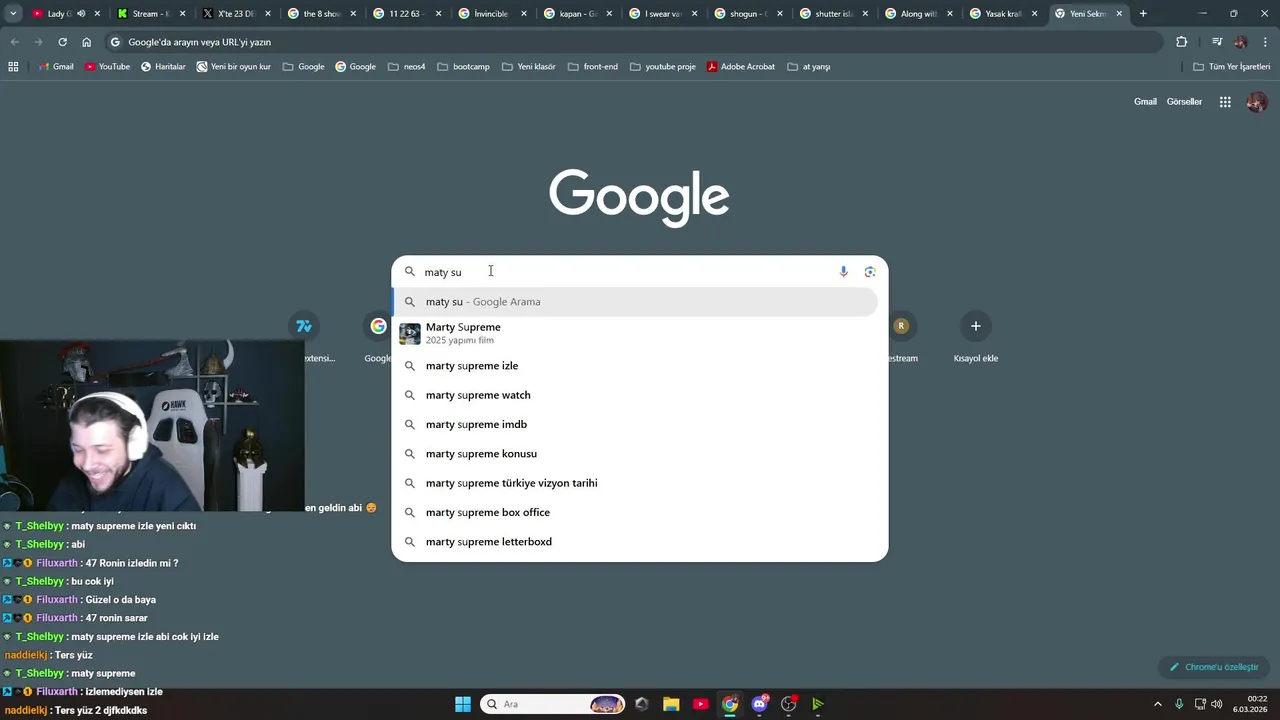Viewport: 1280px width, 720px height.
Task: Click system tray microphone icon
Action: (x=1179, y=704)
